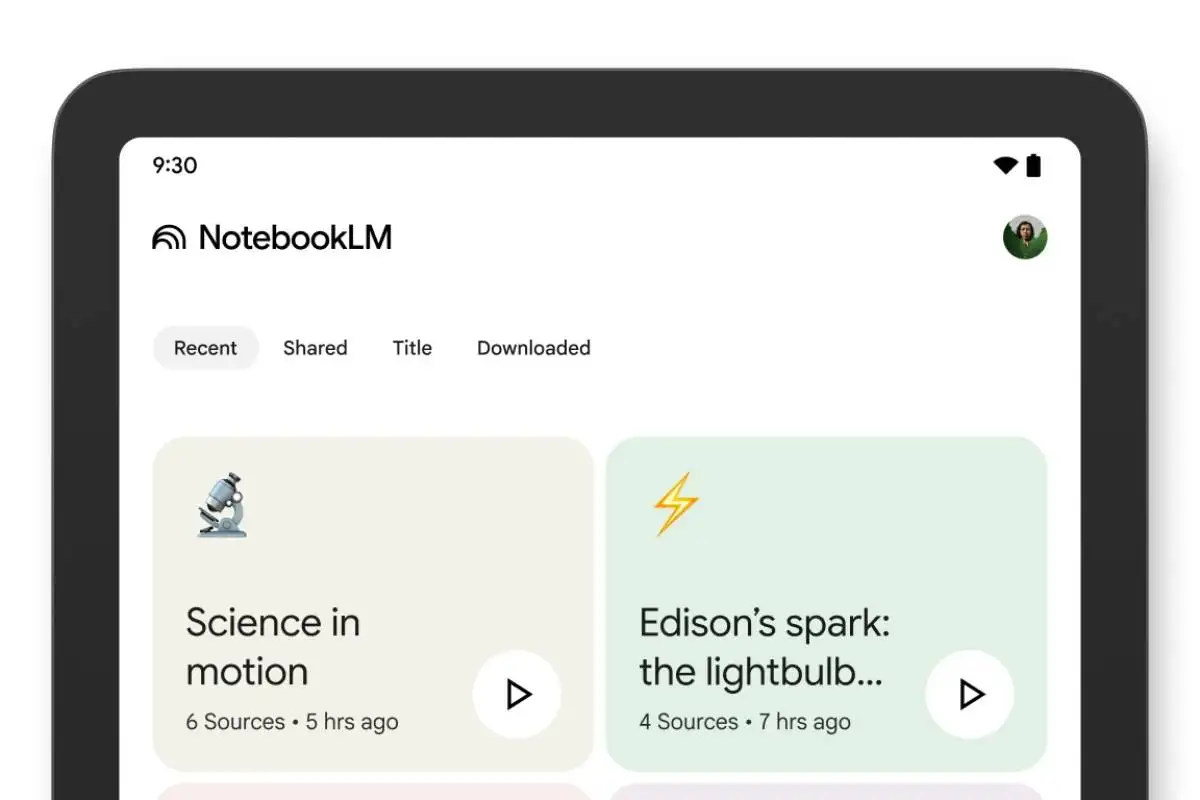This screenshot has height=800, width=1200.
Task: Play the Science in motion audio
Action: click(x=517, y=694)
